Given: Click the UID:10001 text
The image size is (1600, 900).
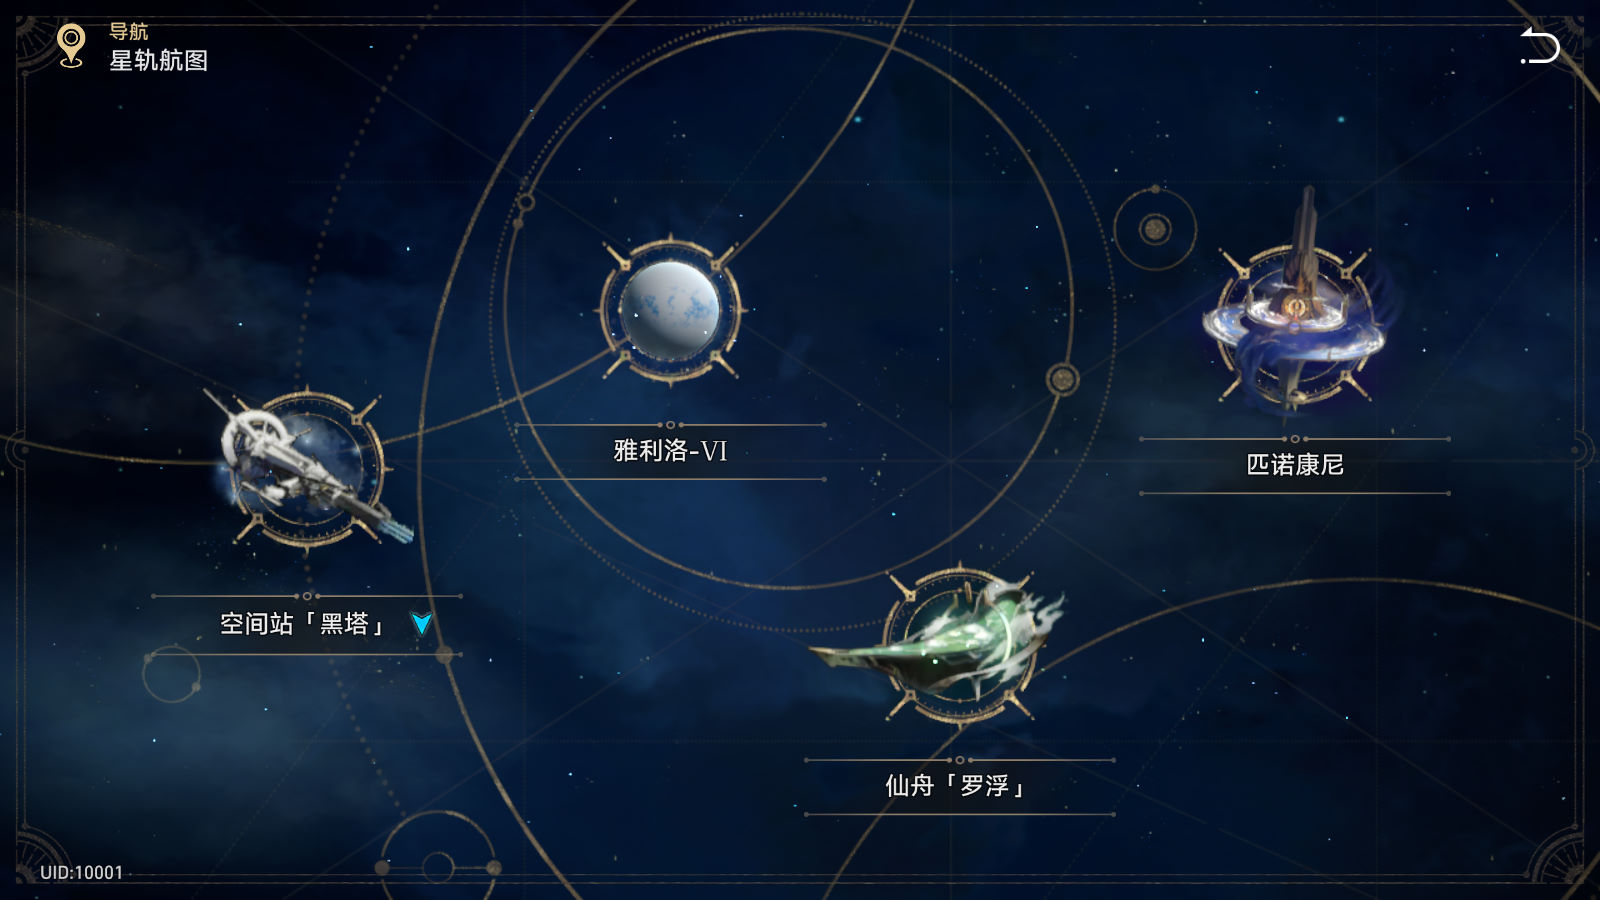Looking at the screenshot, I should click(x=82, y=872).
